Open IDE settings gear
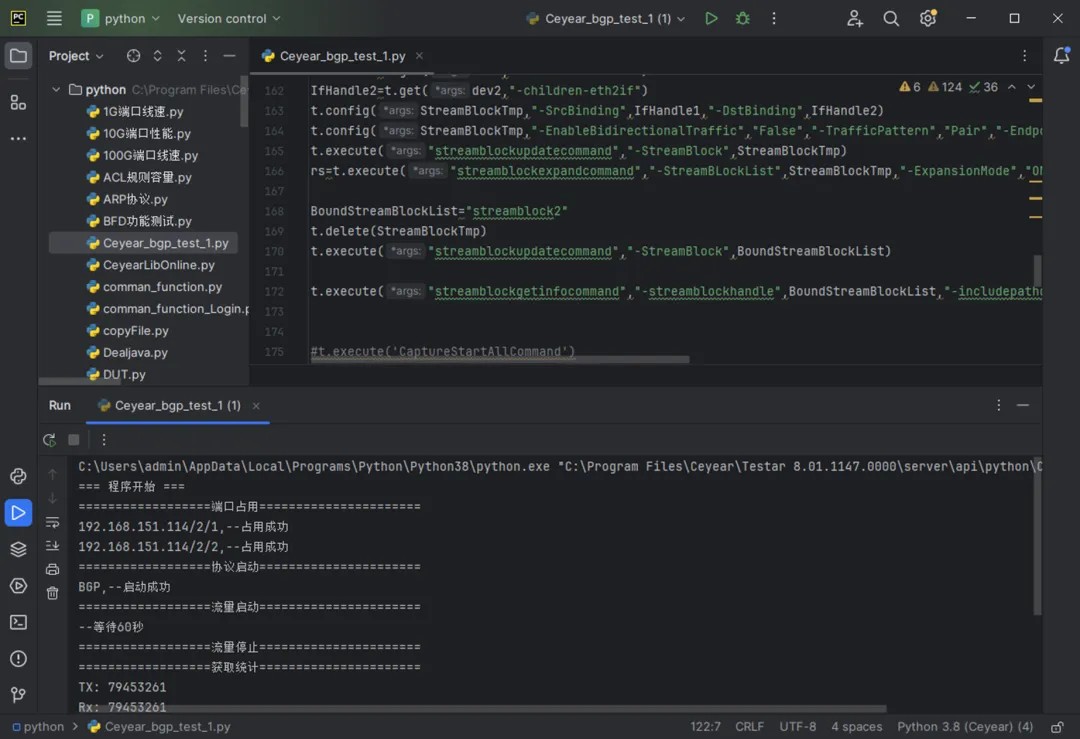The height and width of the screenshot is (739, 1080). [928, 18]
